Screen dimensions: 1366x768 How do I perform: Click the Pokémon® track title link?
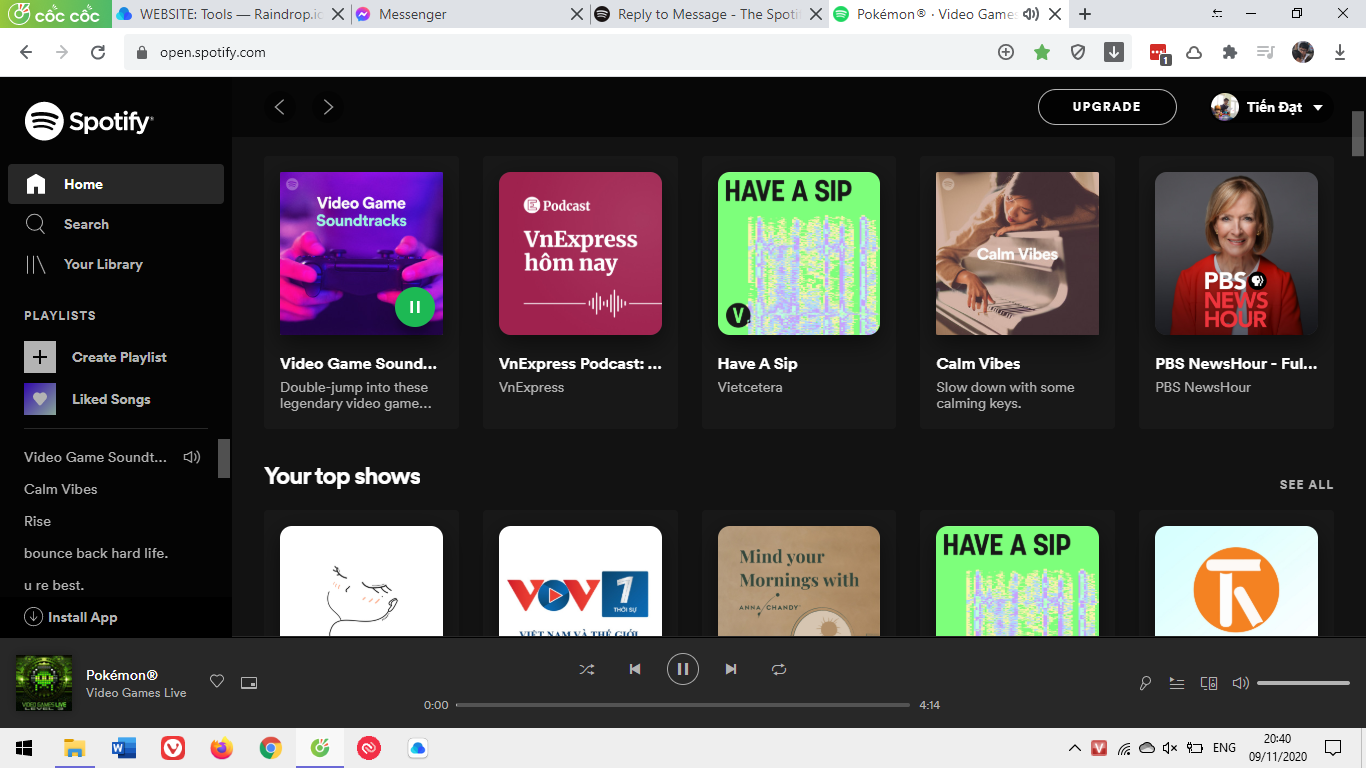coord(122,675)
